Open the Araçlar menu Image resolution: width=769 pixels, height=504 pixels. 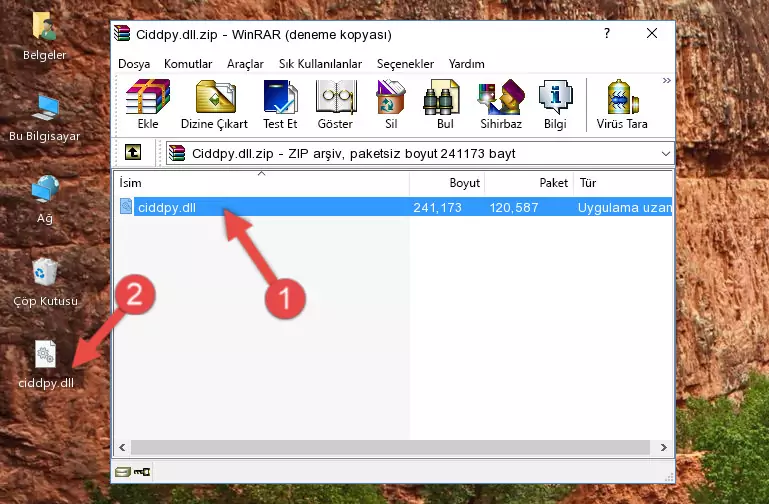(245, 64)
